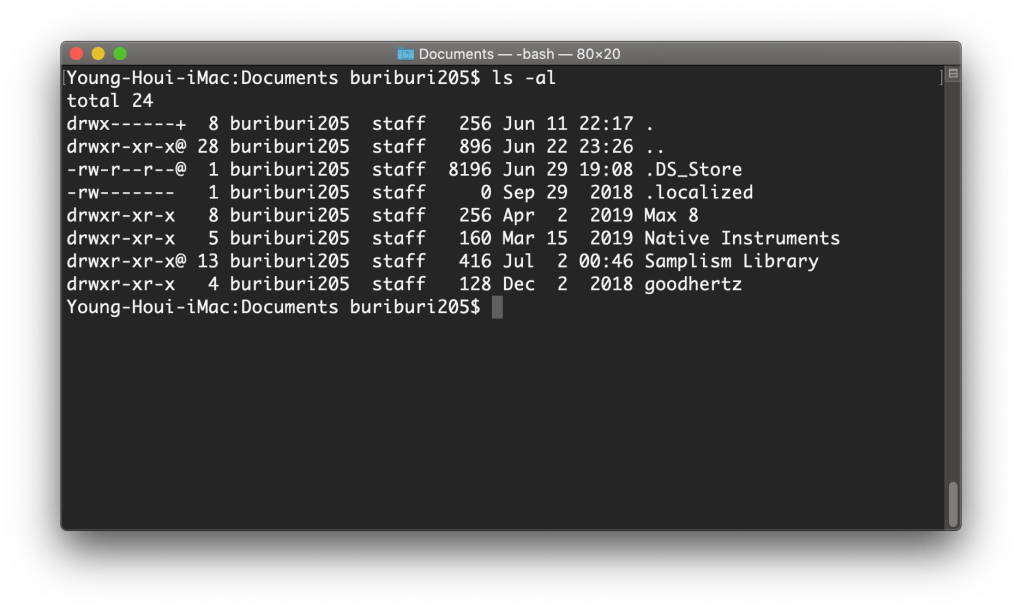Click the .DS_Store file name

click(x=693, y=169)
